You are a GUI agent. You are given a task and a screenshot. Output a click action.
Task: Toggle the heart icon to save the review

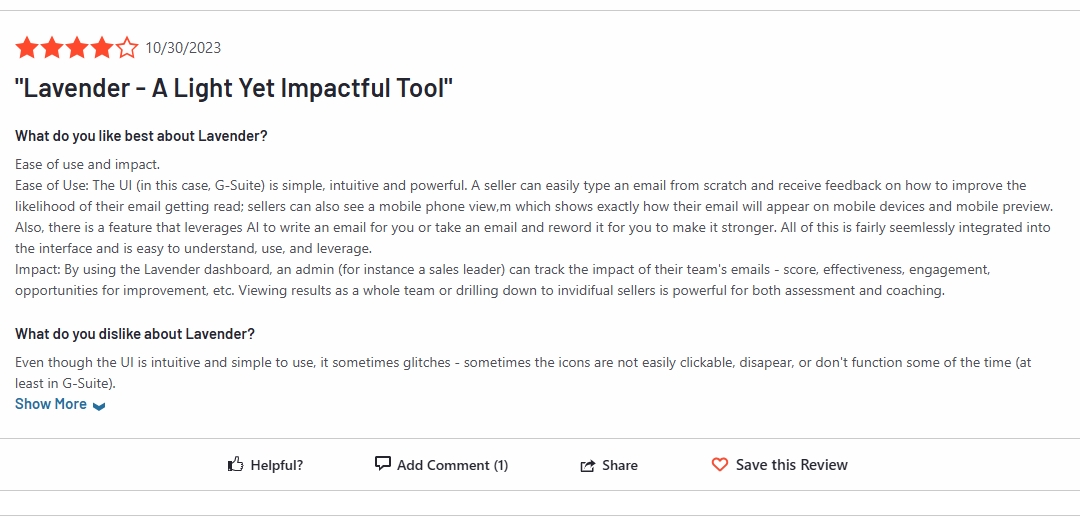click(x=720, y=465)
